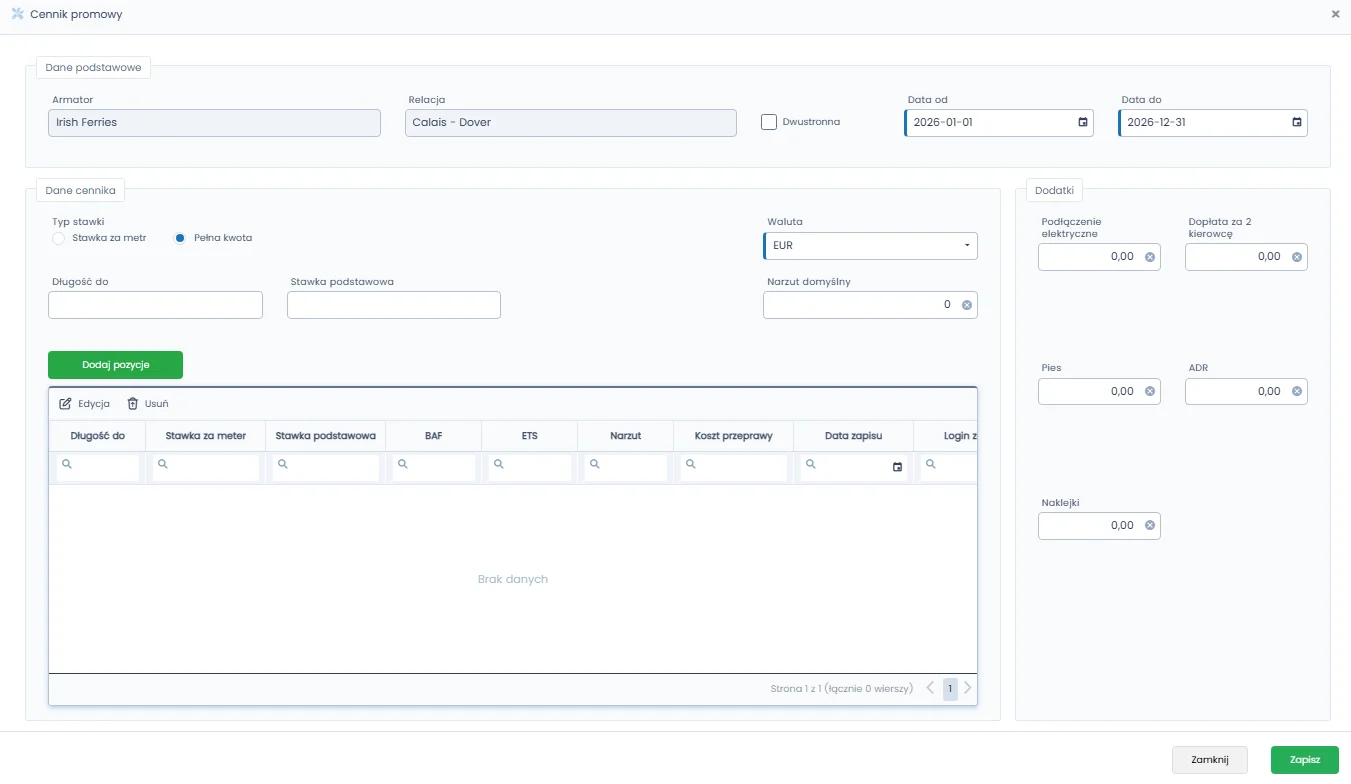
Task: Go to previous page of the grid
Action: 930,688
